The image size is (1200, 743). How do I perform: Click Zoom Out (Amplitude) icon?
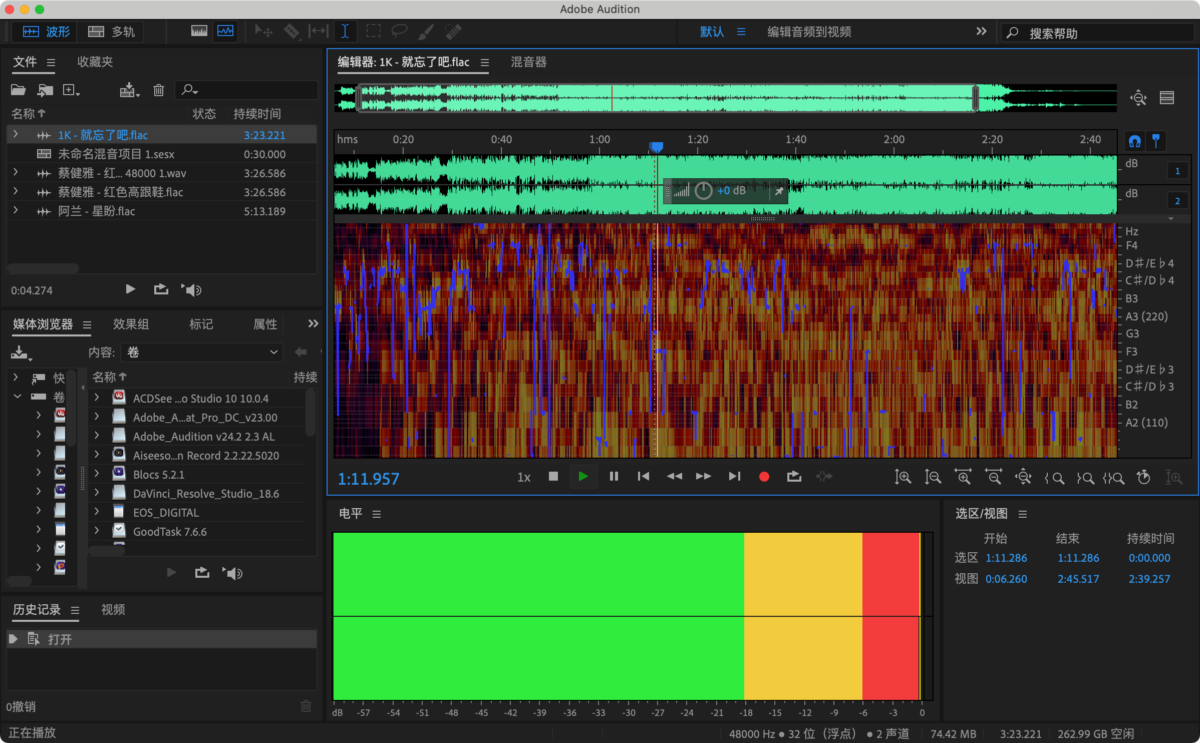point(933,478)
